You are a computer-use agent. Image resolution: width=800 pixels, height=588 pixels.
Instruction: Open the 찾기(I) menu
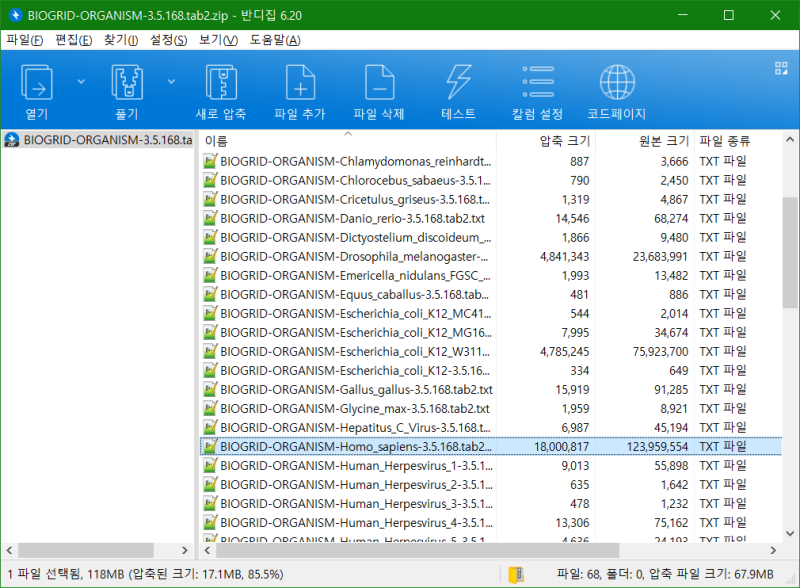(x=121, y=40)
